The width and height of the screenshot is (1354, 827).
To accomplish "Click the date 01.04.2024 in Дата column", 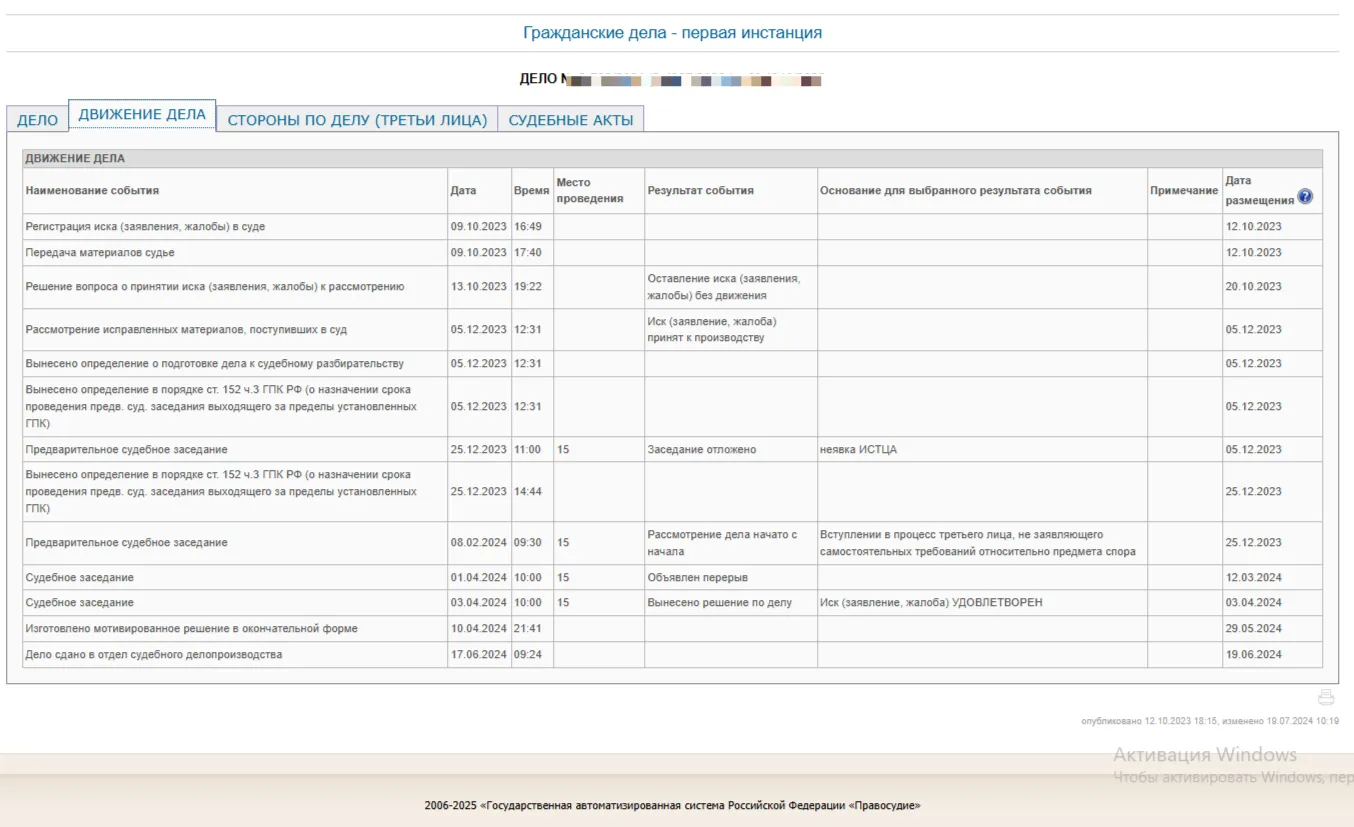I will click(x=479, y=578).
